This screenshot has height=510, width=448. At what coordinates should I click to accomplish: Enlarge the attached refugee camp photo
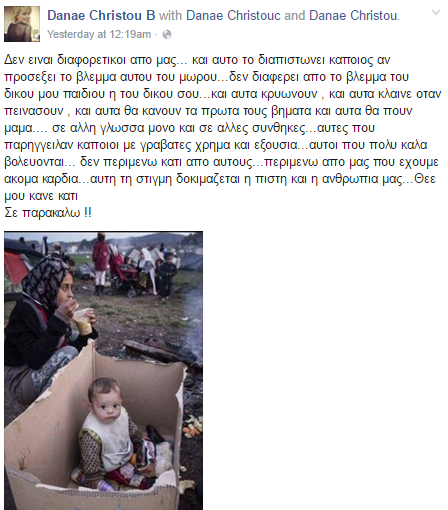tap(103, 370)
